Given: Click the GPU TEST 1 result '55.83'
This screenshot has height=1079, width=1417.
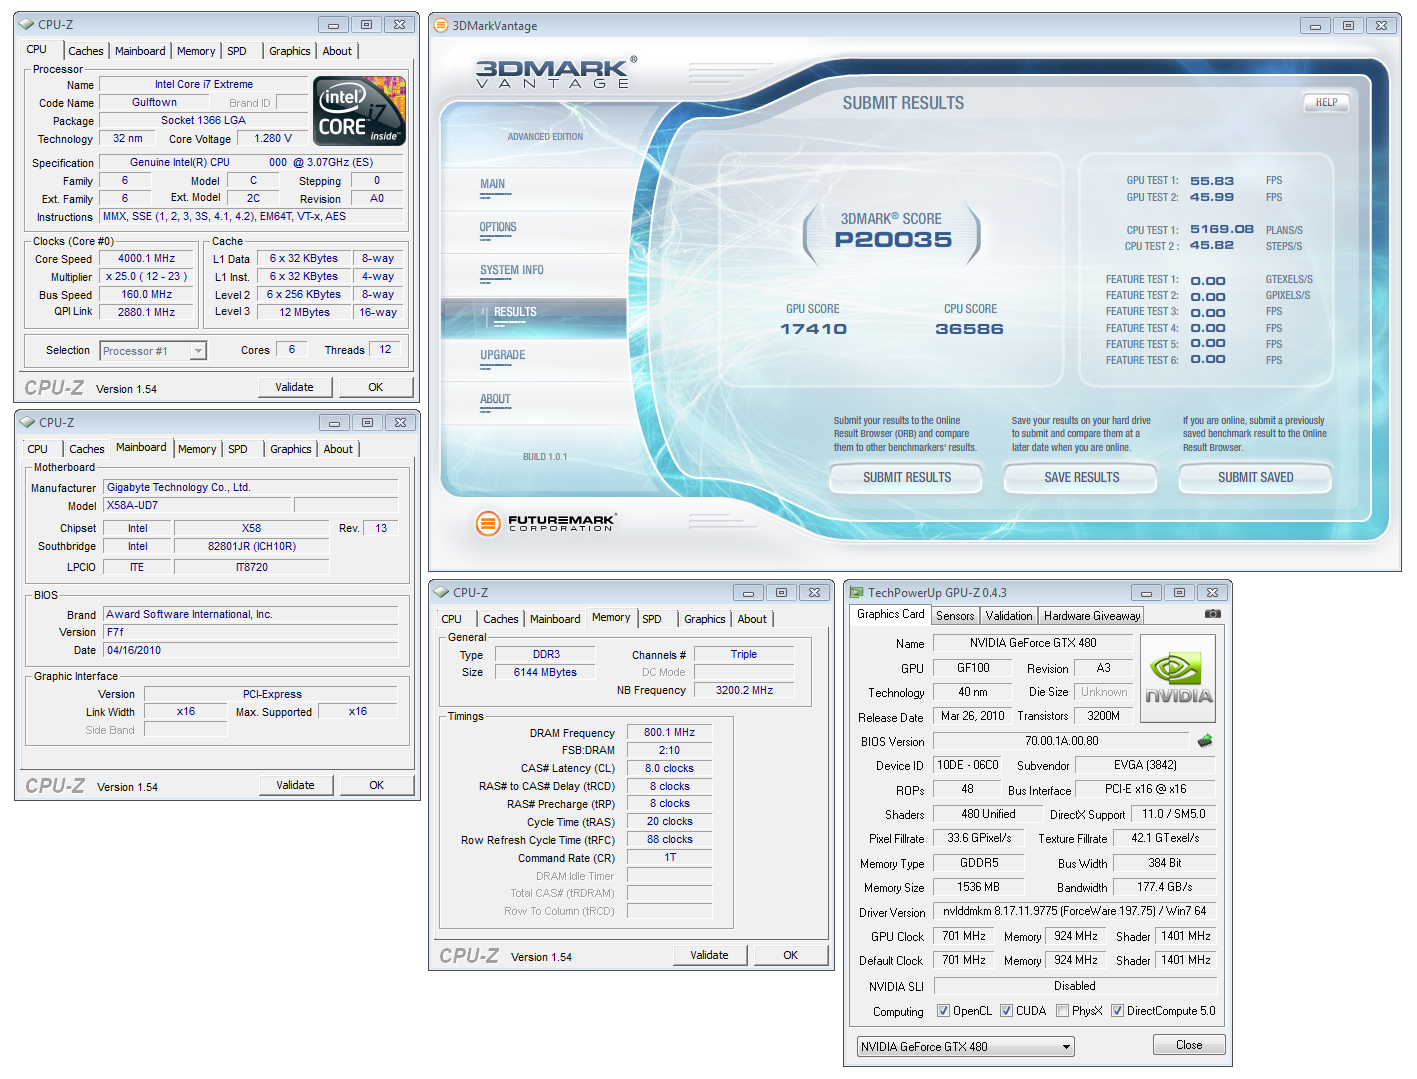Looking at the screenshot, I should [1212, 181].
